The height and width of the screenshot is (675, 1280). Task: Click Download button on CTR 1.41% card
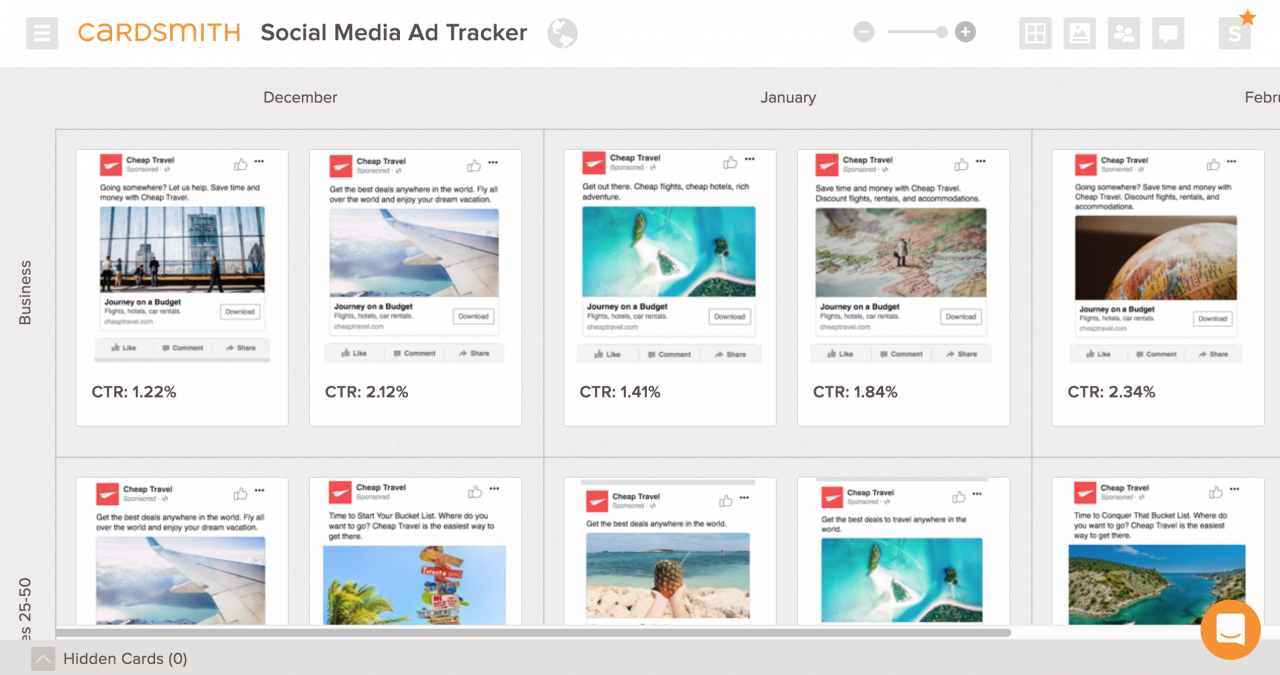click(730, 316)
